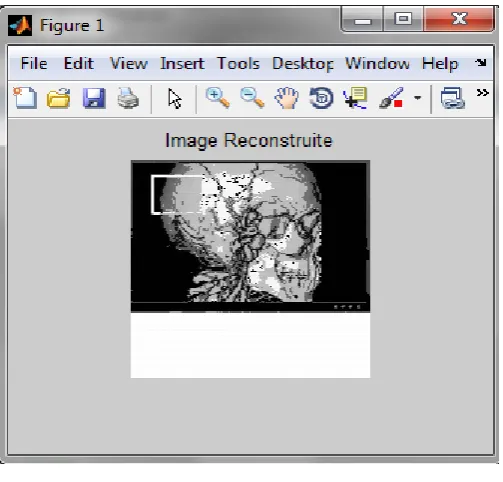The image size is (503, 482).
Task: Click the Link Plot toolbar icon
Action: [x=453, y=98]
